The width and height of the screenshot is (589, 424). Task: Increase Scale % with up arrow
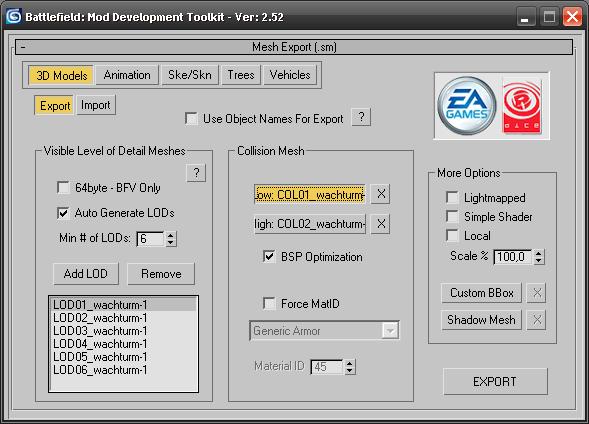pyautogui.click(x=539, y=253)
